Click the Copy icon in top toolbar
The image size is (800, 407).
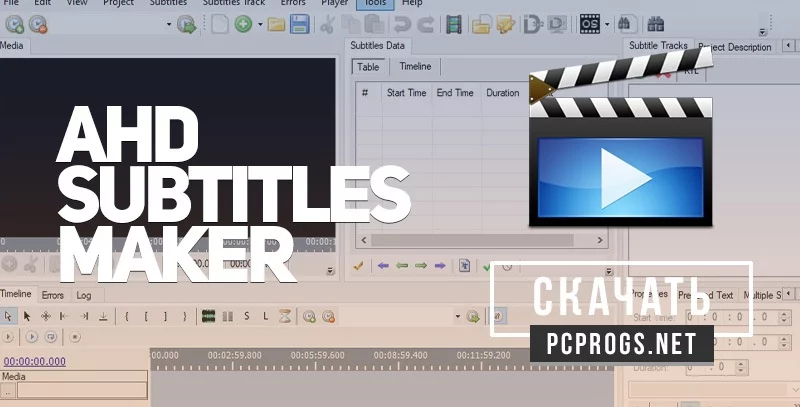[351, 24]
